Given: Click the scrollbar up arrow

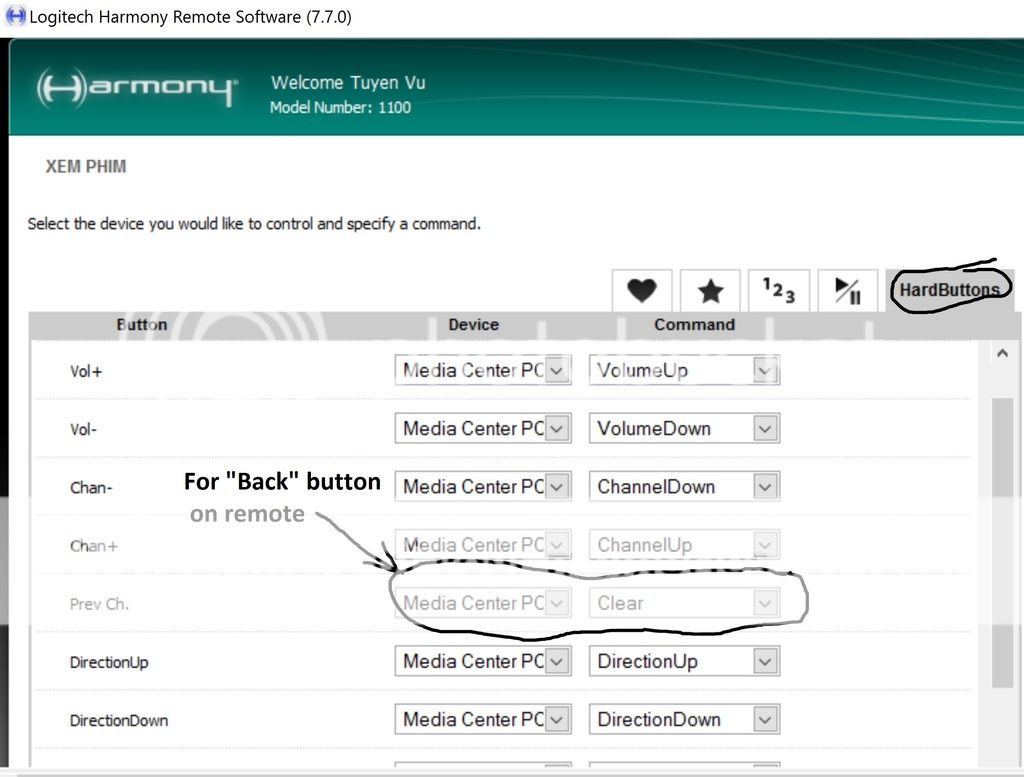Looking at the screenshot, I should (x=1002, y=353).
